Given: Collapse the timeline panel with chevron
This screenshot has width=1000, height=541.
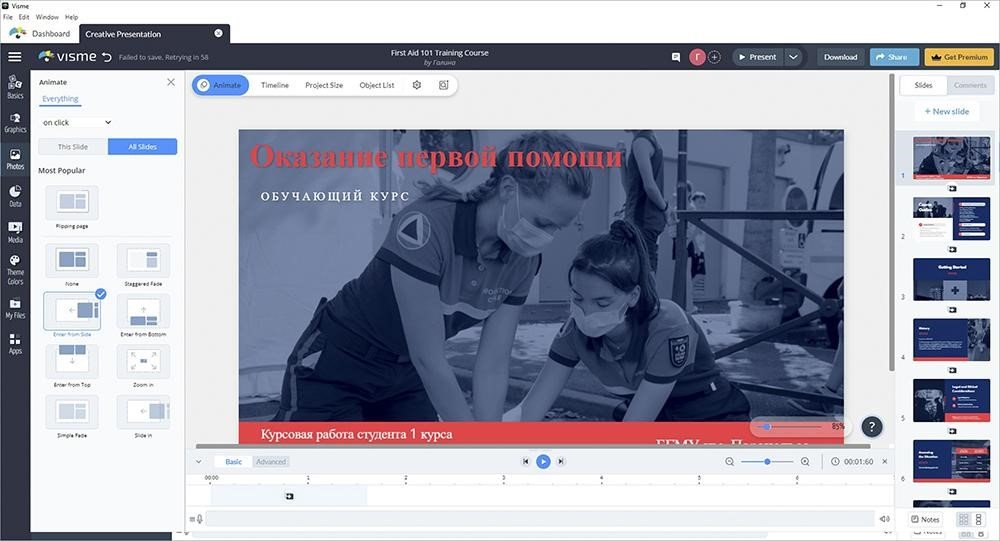Looking at the screenshot, I should click(x=198, y=462).
